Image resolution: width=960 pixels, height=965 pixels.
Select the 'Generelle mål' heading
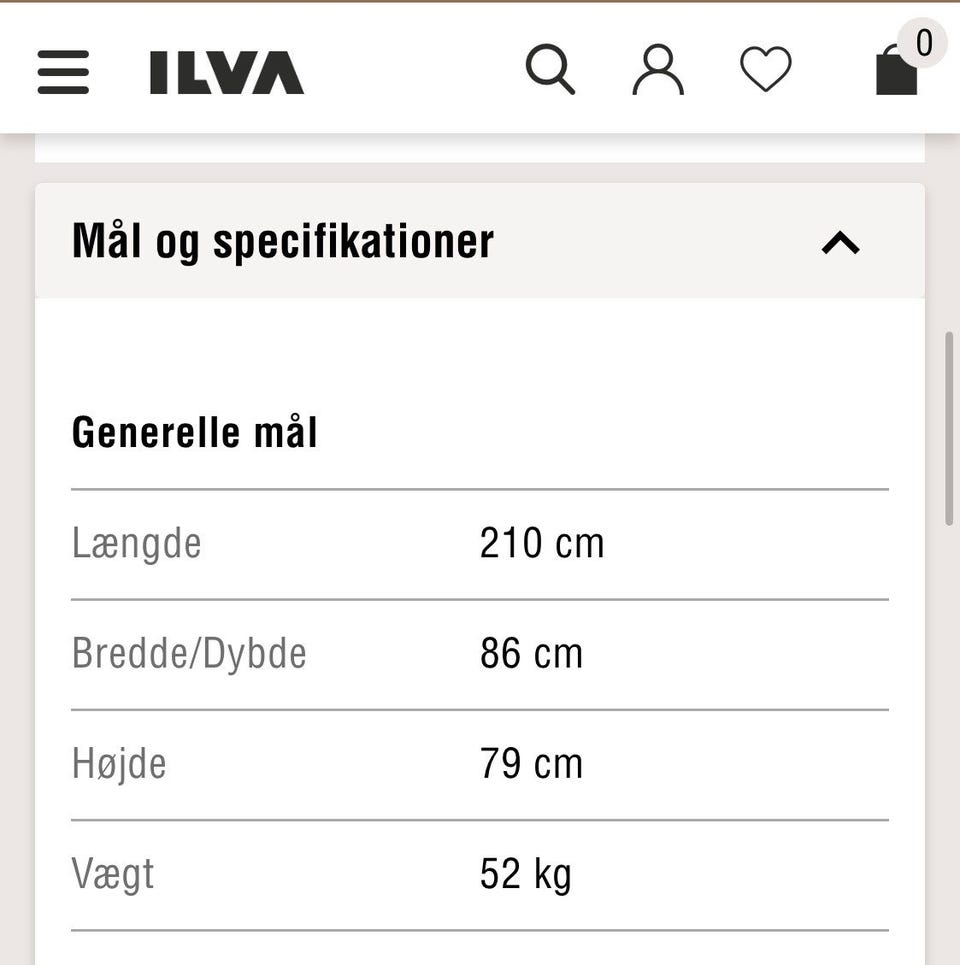[x=194, y=432]
